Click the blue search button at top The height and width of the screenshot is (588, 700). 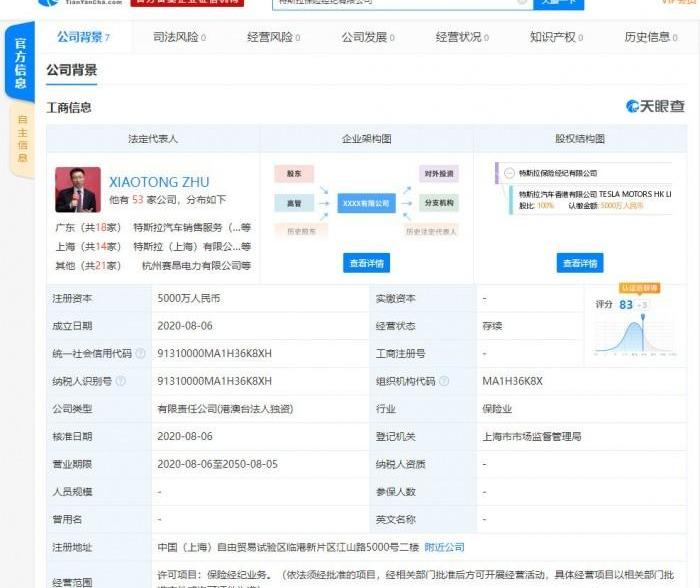(558, 3)
